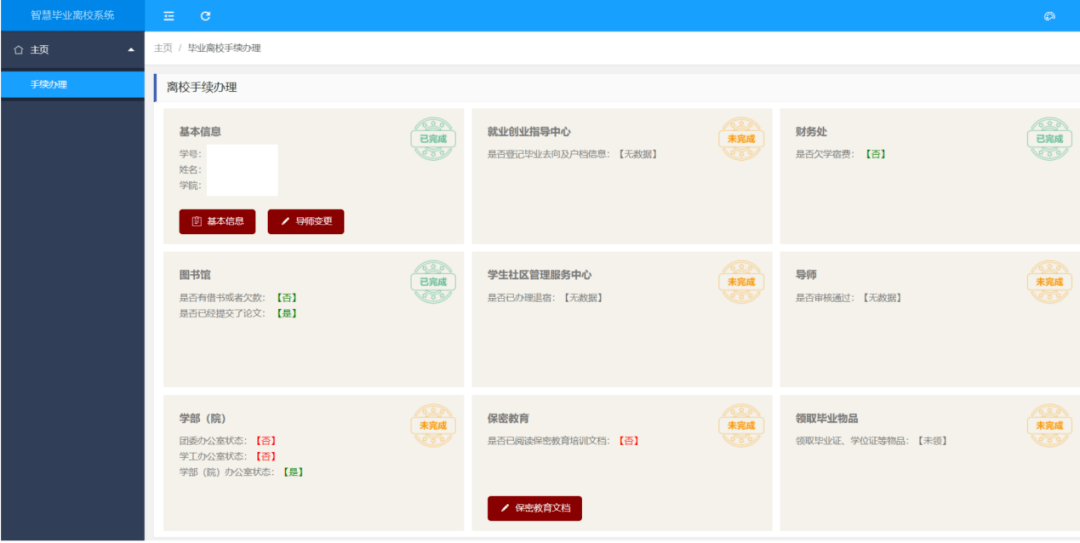Click the 已完成 stamp on 基本信息 card
The height and width of the screenshot is (543, 1080).
[433, 139]
